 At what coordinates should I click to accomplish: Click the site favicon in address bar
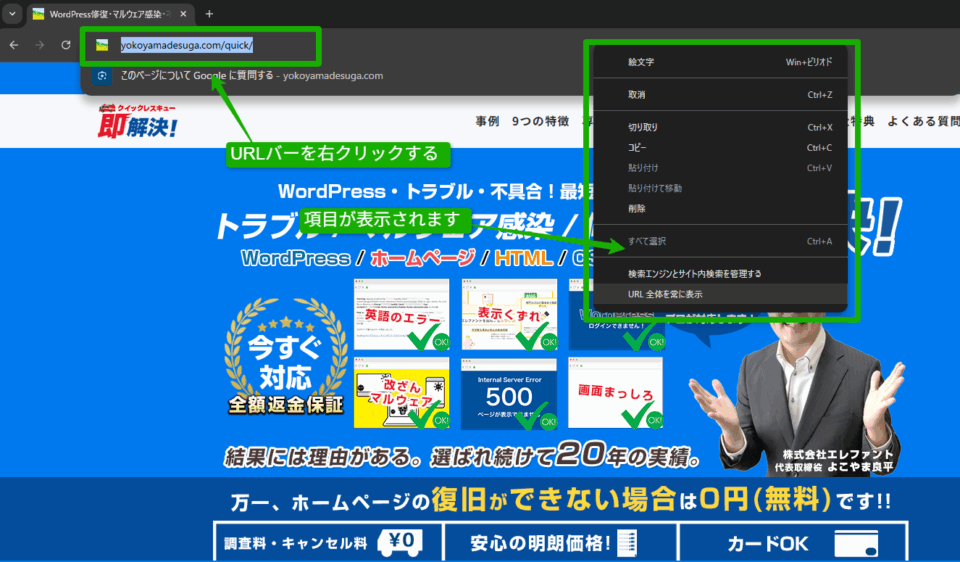(x=102, y=45)
